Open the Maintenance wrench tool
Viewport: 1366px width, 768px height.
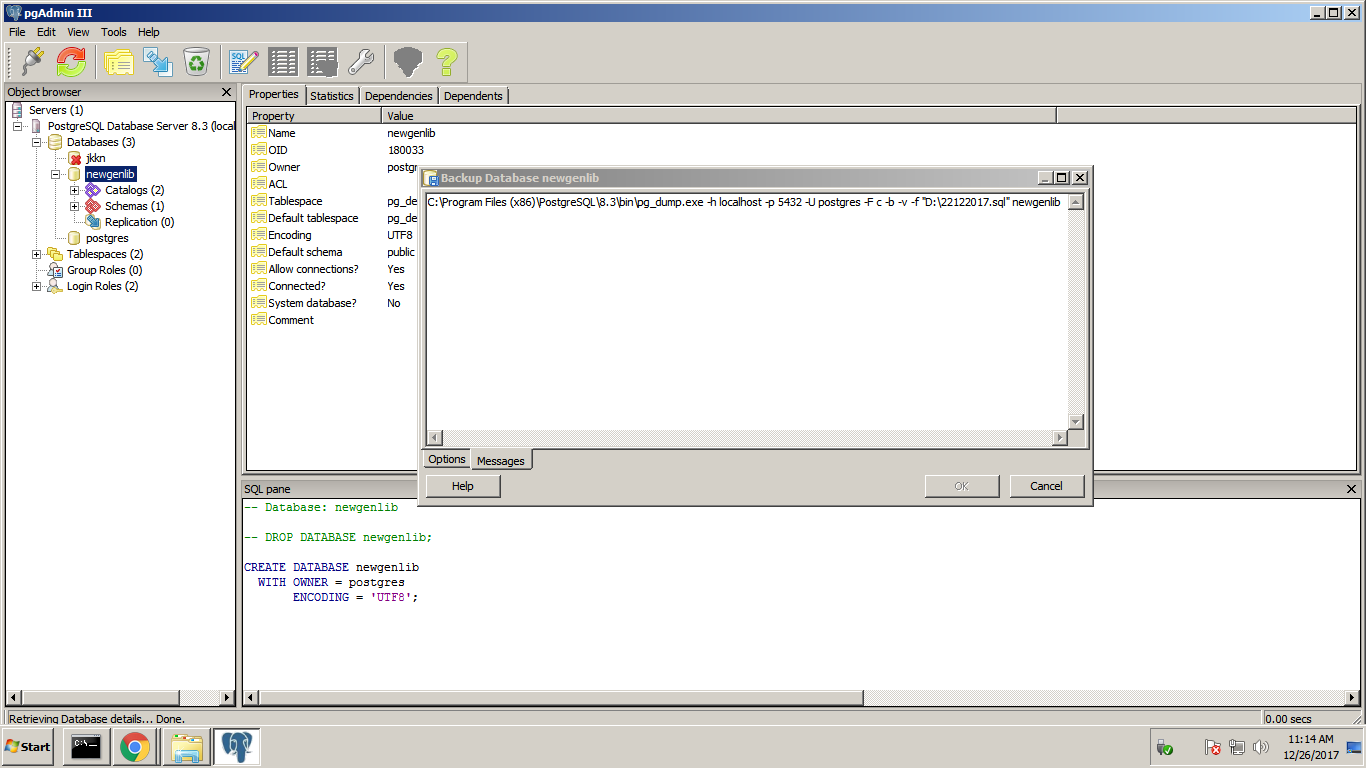coord(360,62)
